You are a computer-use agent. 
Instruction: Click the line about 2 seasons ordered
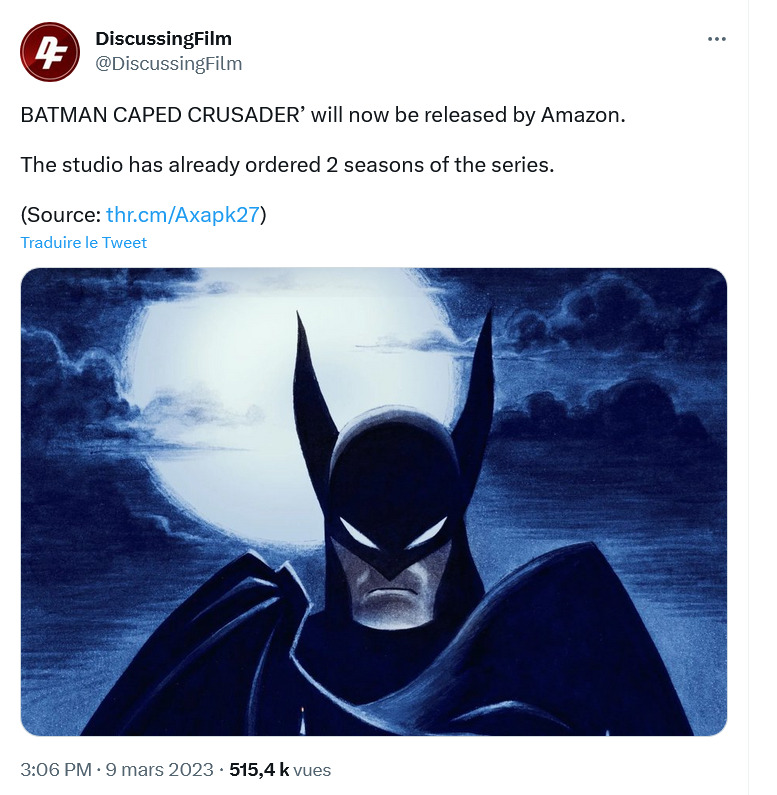pyautogui.click(x=287, y=165)
